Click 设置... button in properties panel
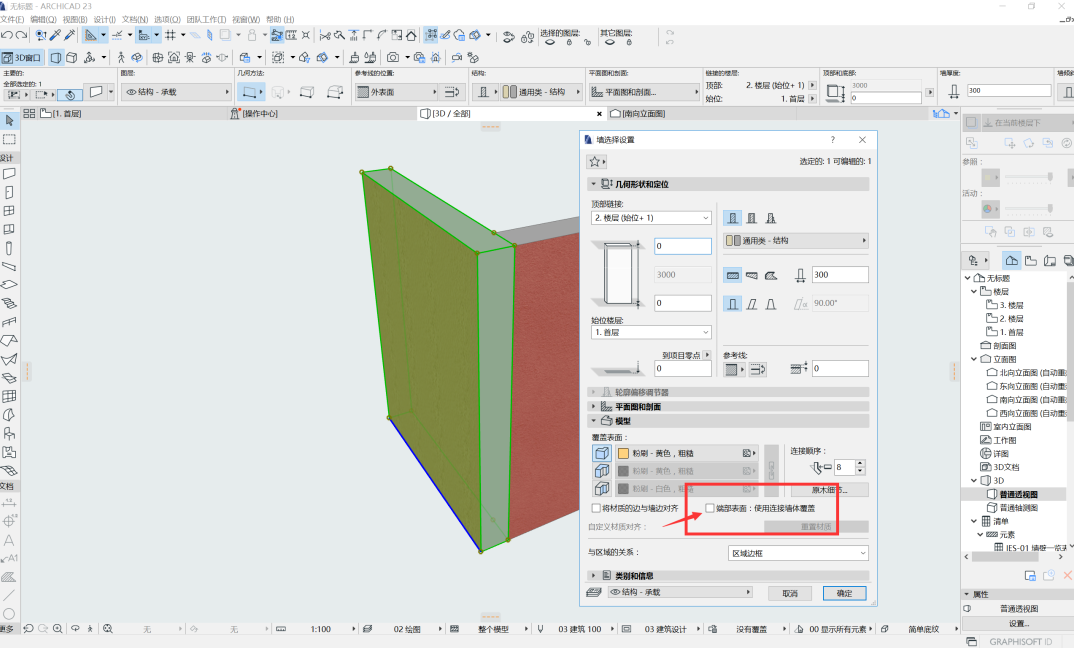1074x648 pixels. coord(1019,623)
